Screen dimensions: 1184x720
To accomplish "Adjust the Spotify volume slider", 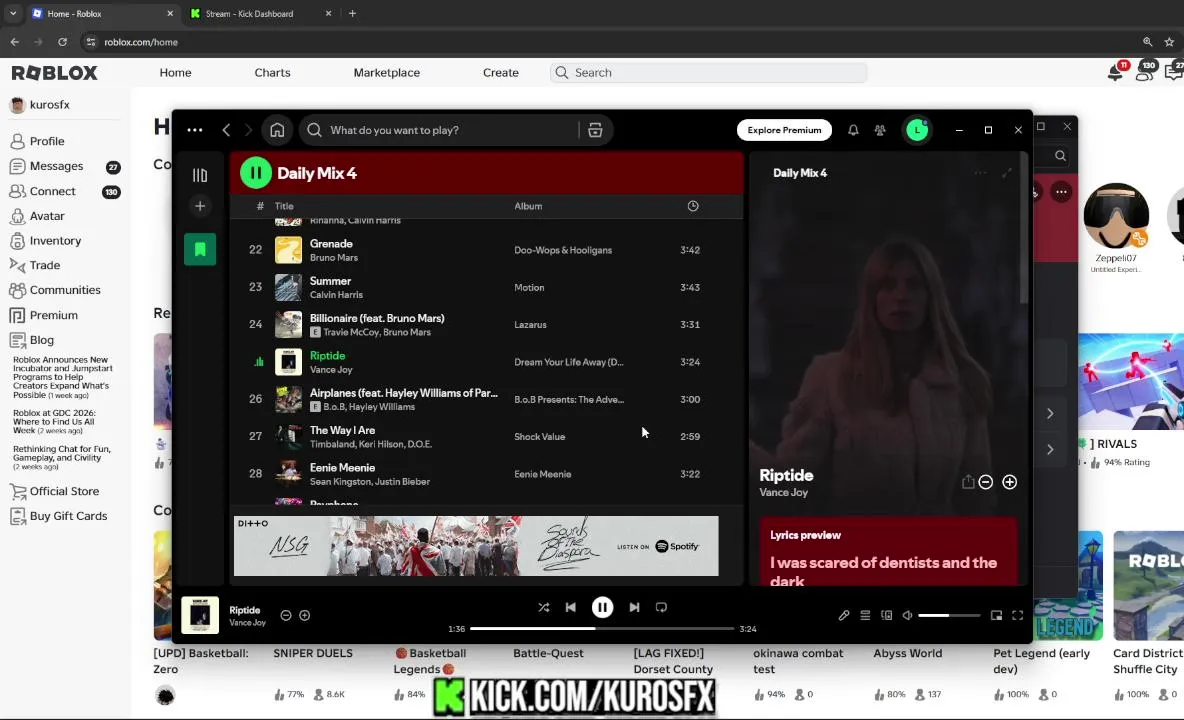I will coord(949,615).
